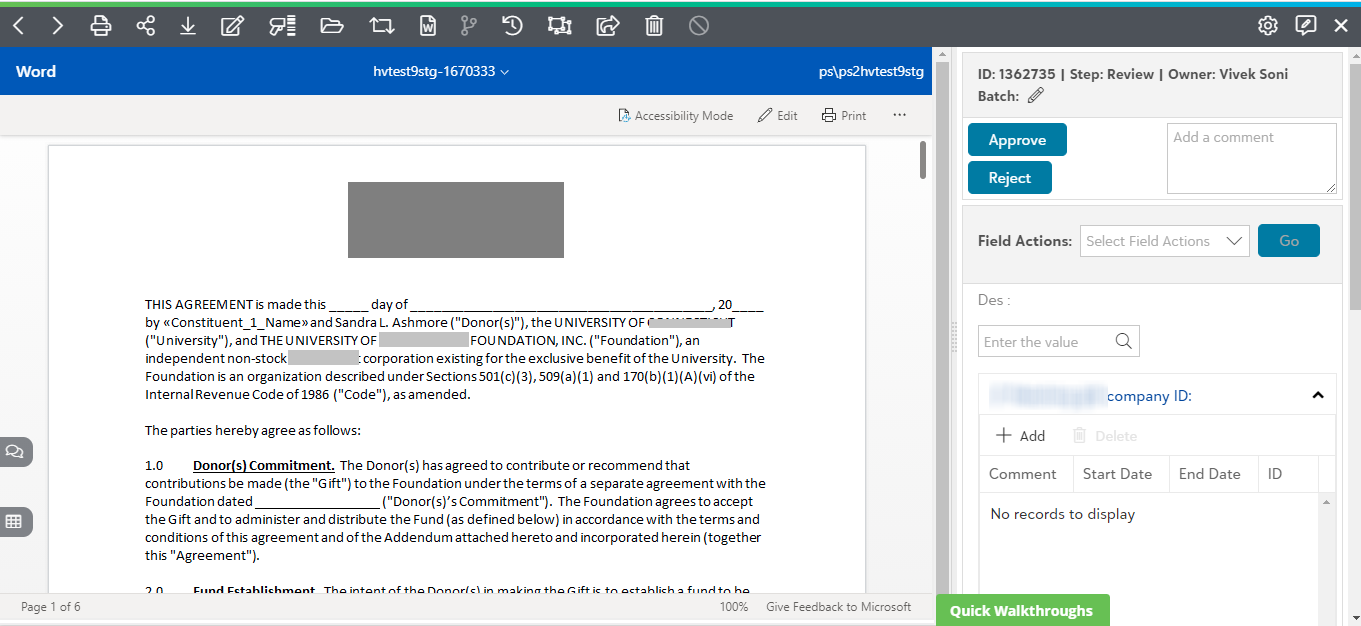Click Page 1 of 6 in status bar
This screenshot has height=626, width=1361.
[51, 607]
